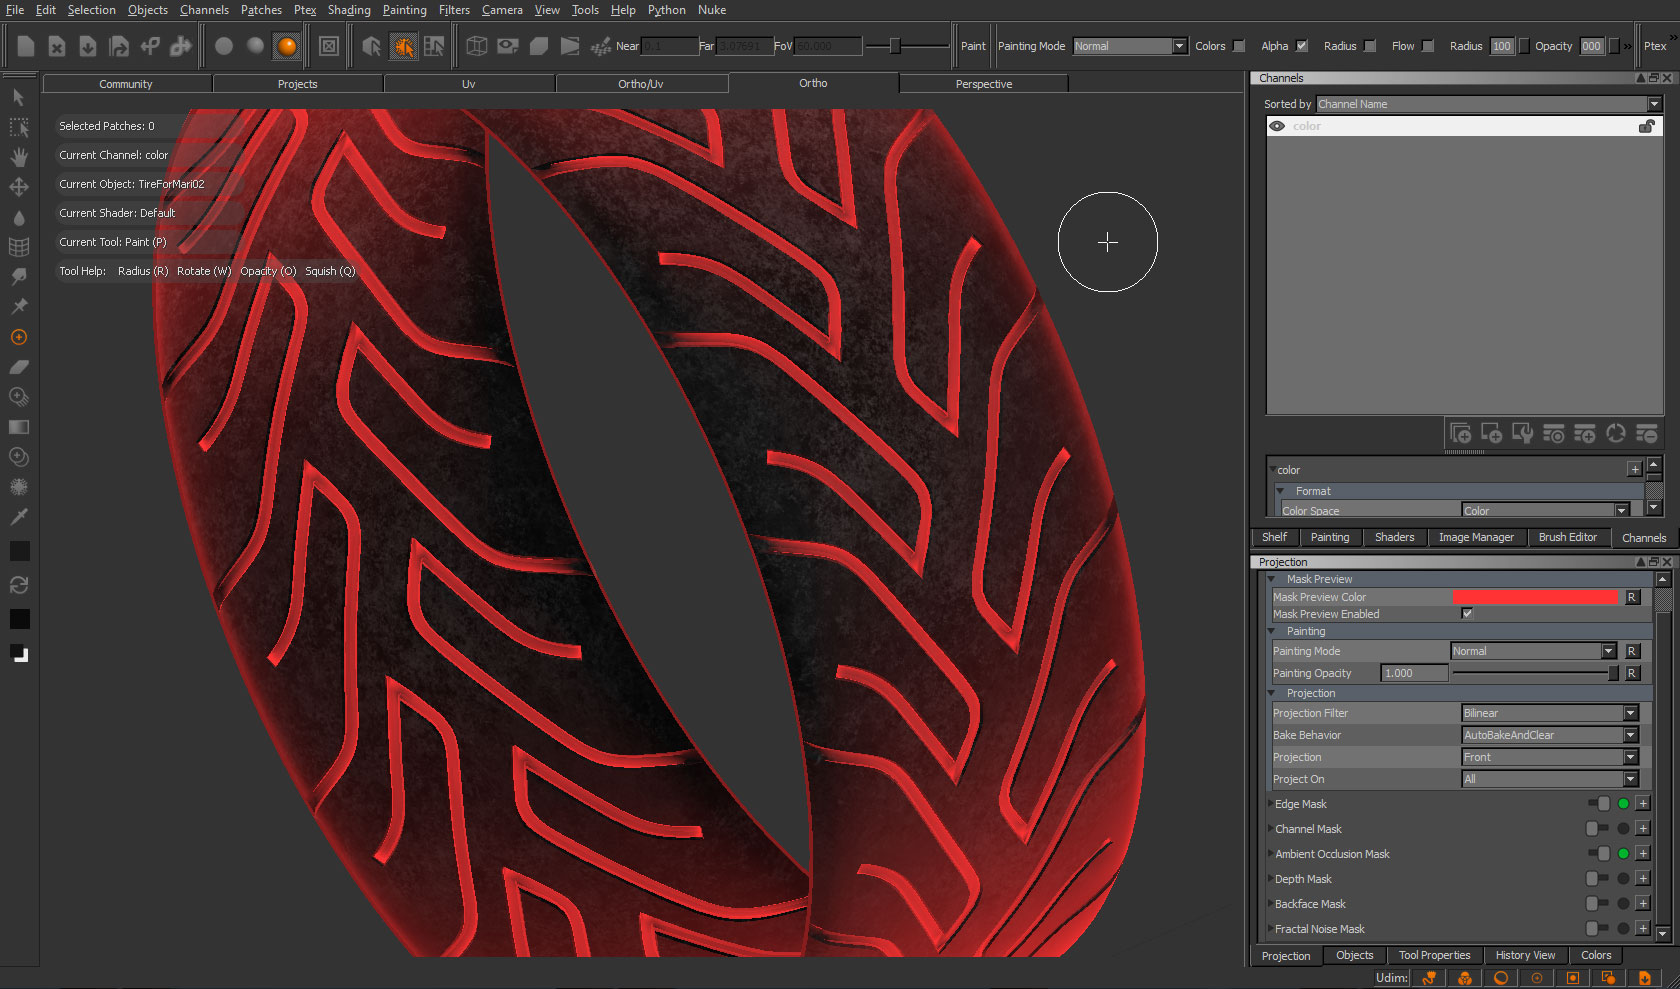Expand the Backface Mask section
This screenshot has width=1680, height=989.
click(1271, 904)
